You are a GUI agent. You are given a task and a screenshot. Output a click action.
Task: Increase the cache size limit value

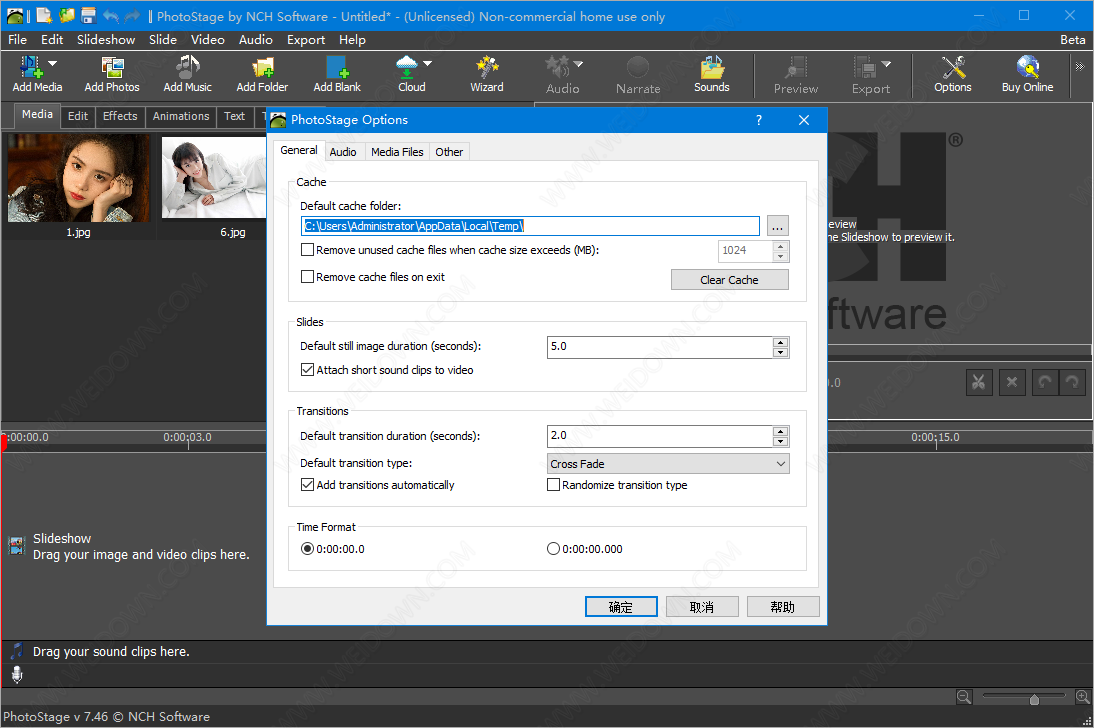(x=781, y=246)
